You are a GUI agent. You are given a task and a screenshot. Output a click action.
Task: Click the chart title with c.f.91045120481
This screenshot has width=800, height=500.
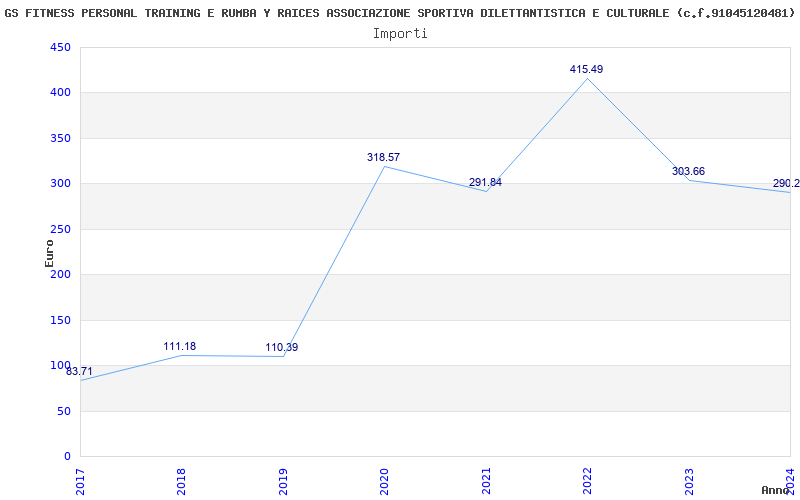pyautogui.click(x=399, y=13)
